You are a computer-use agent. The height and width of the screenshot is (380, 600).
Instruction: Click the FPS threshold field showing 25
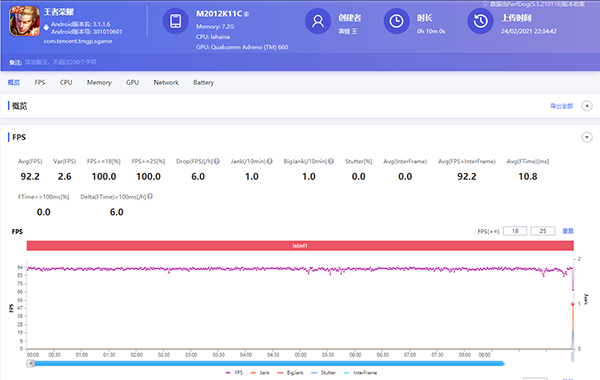543,231
